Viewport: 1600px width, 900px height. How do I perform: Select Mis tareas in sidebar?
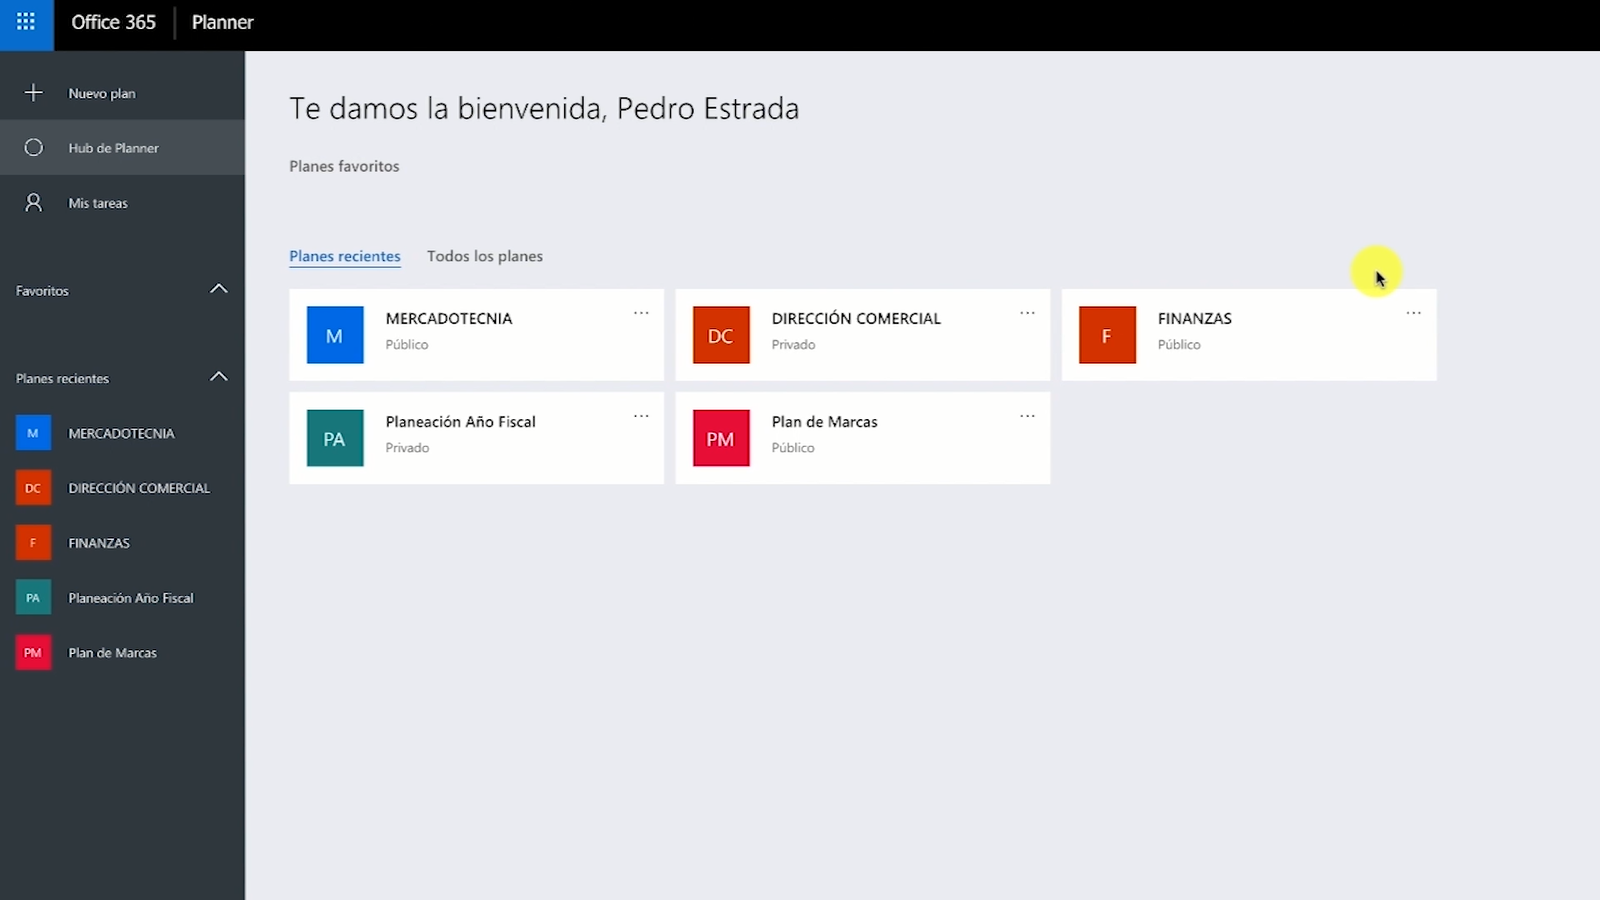point(122,203)
